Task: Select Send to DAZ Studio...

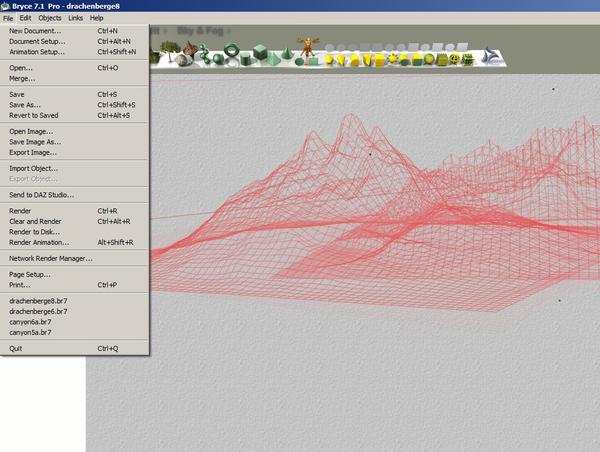Action: 74,195
